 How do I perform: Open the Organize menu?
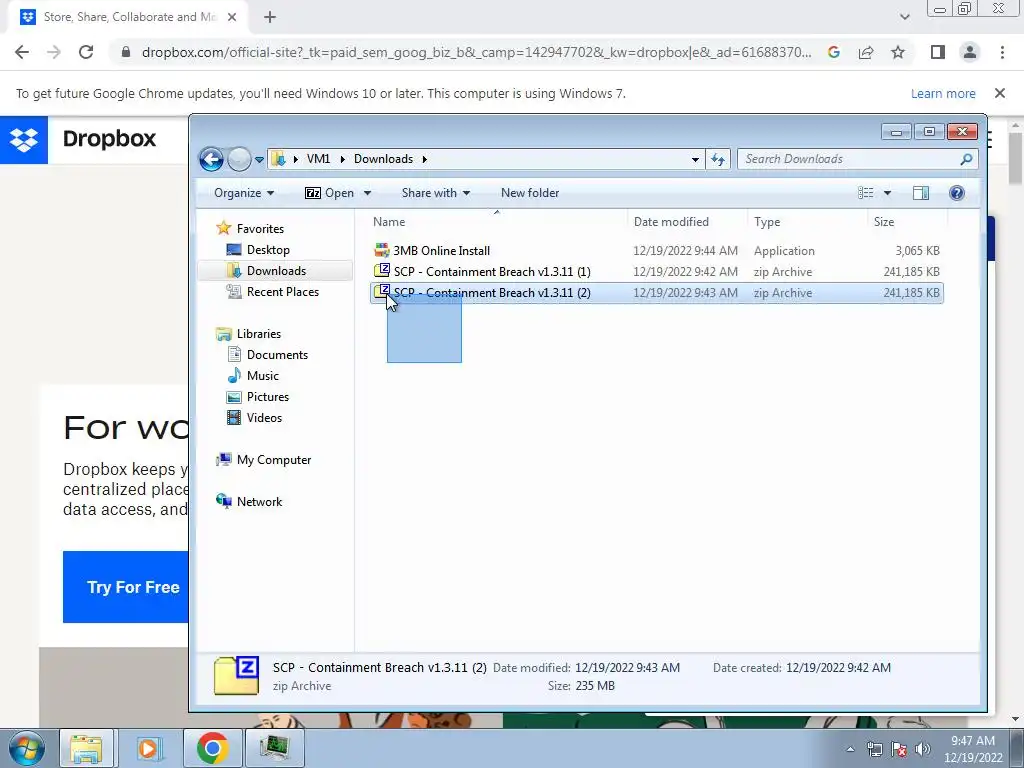click(x=244, y=193)
